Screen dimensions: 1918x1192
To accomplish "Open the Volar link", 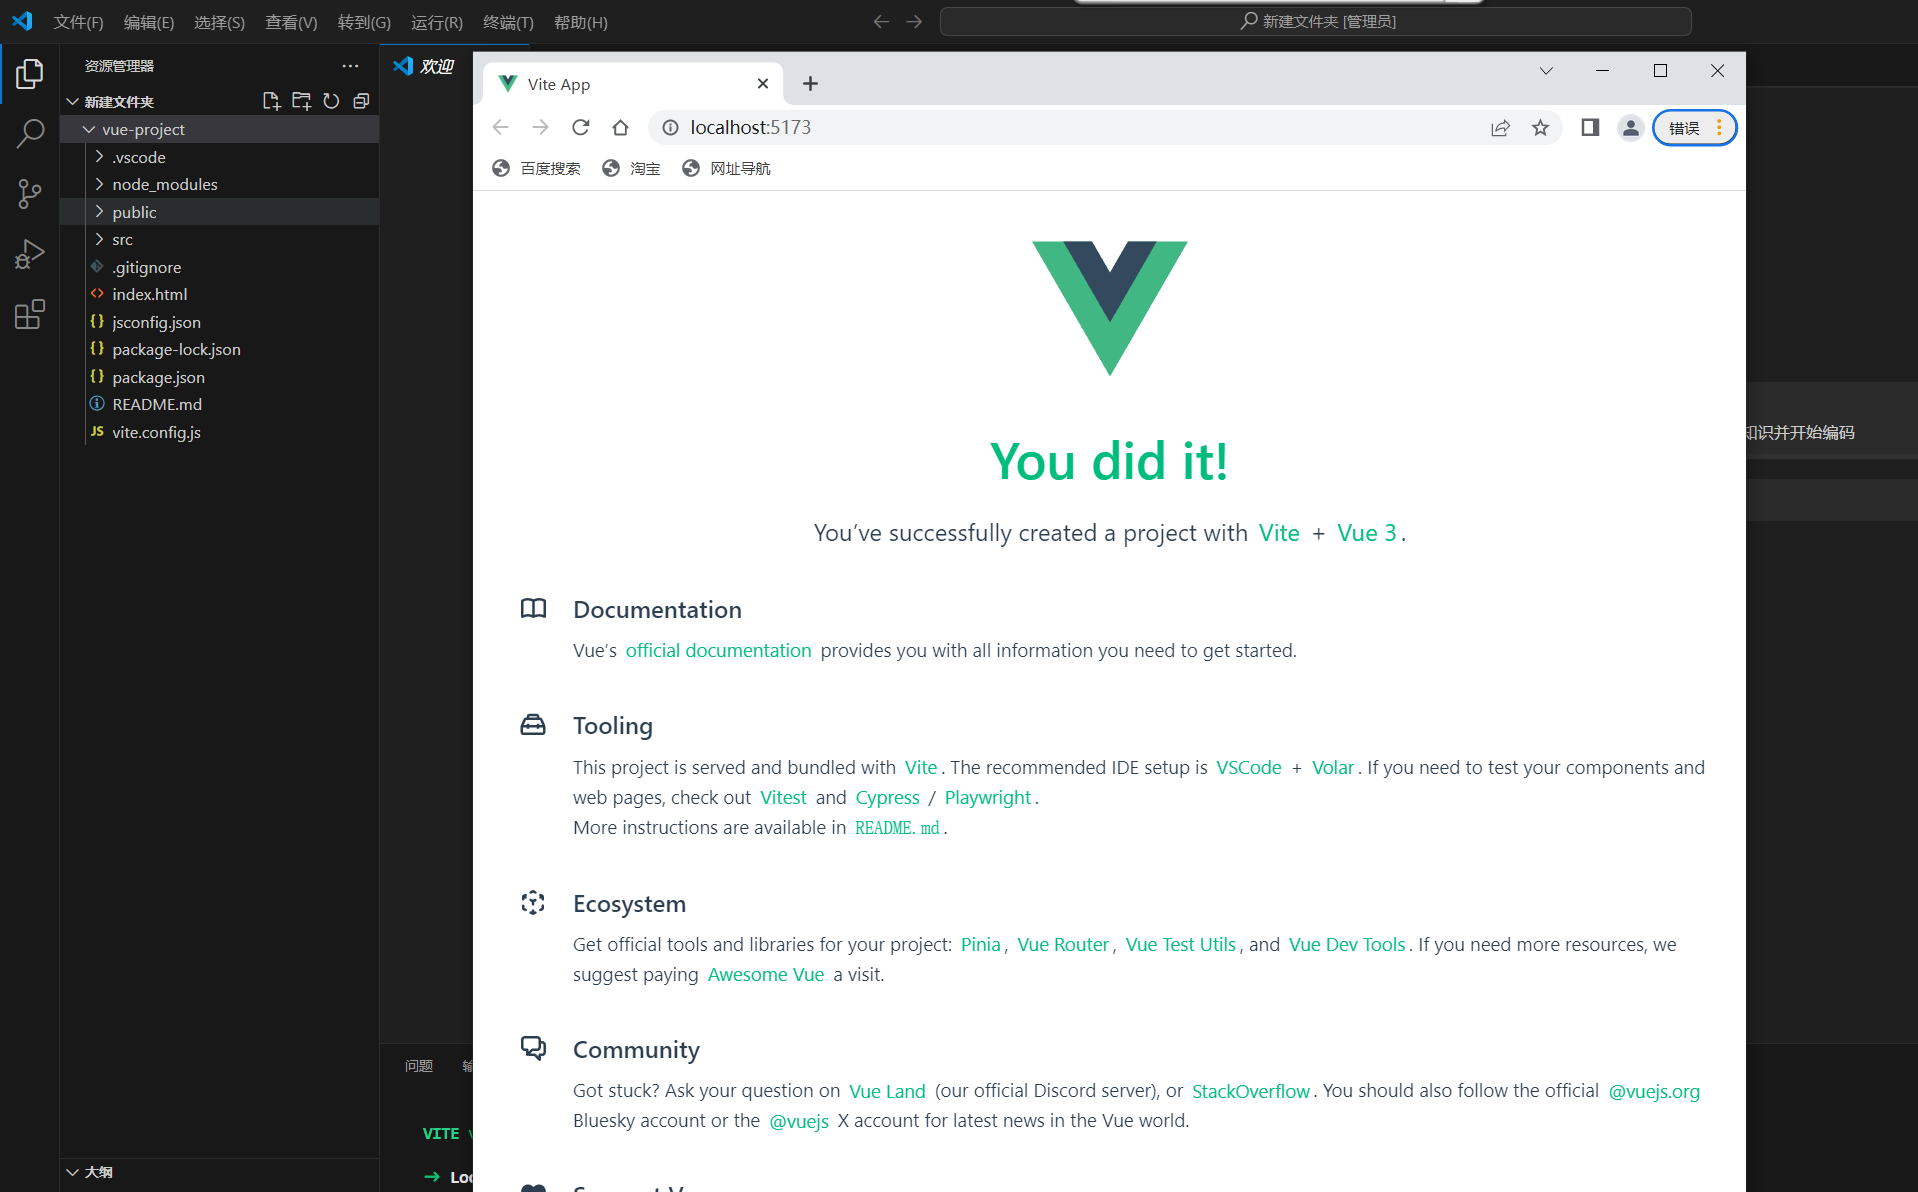I will point(1333,768).
